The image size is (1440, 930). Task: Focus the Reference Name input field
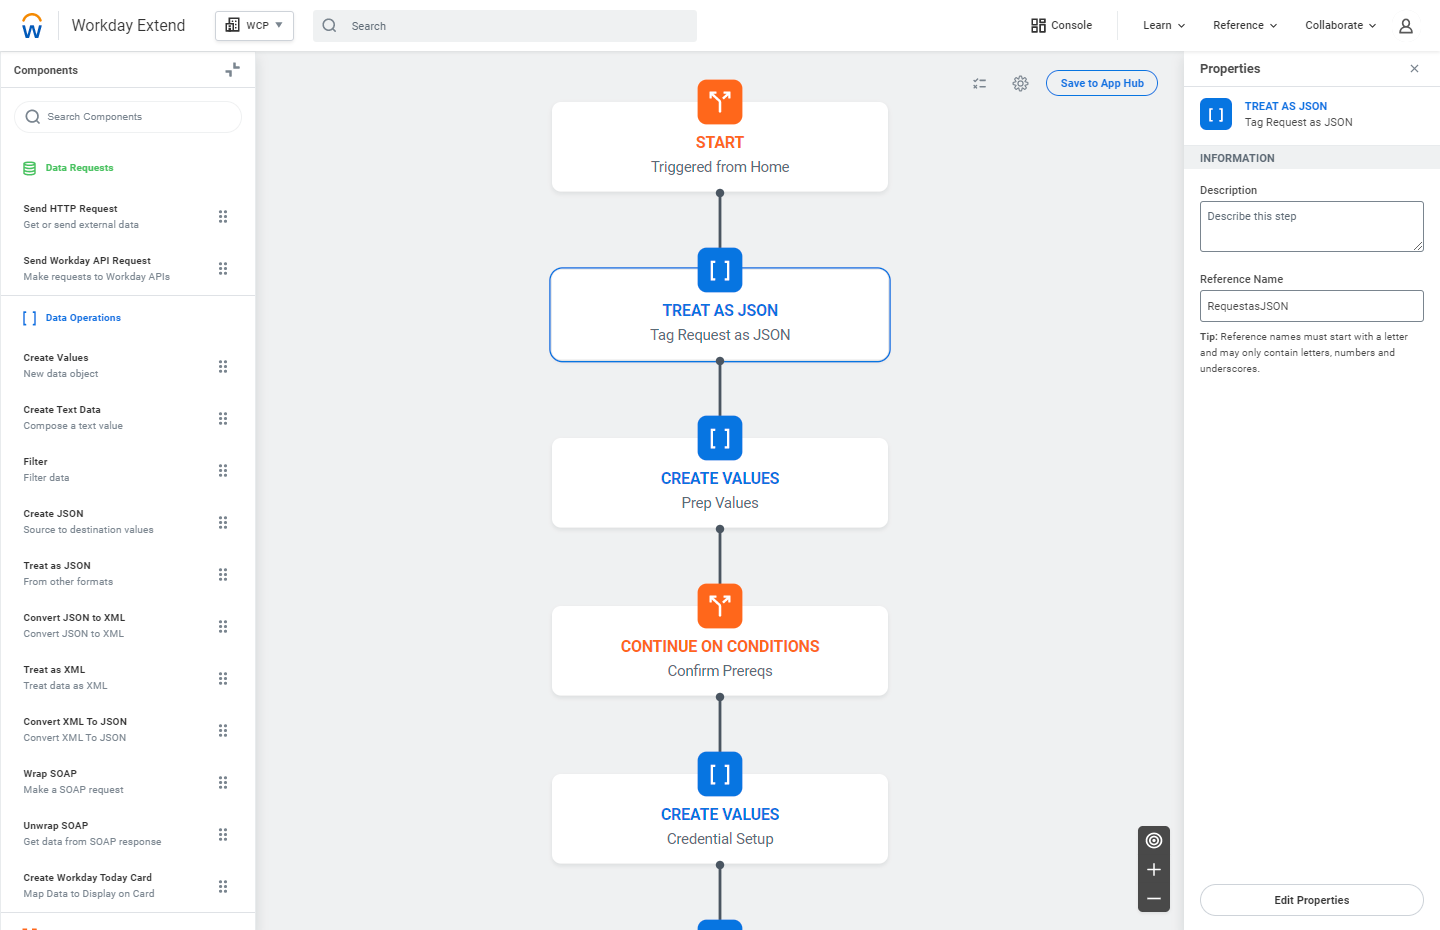(x=1311, y=306)
